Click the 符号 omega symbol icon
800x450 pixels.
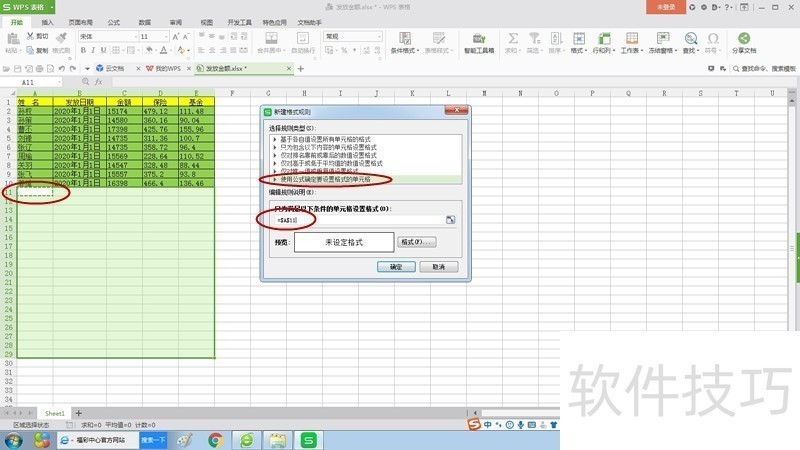[x=713, y=38]
